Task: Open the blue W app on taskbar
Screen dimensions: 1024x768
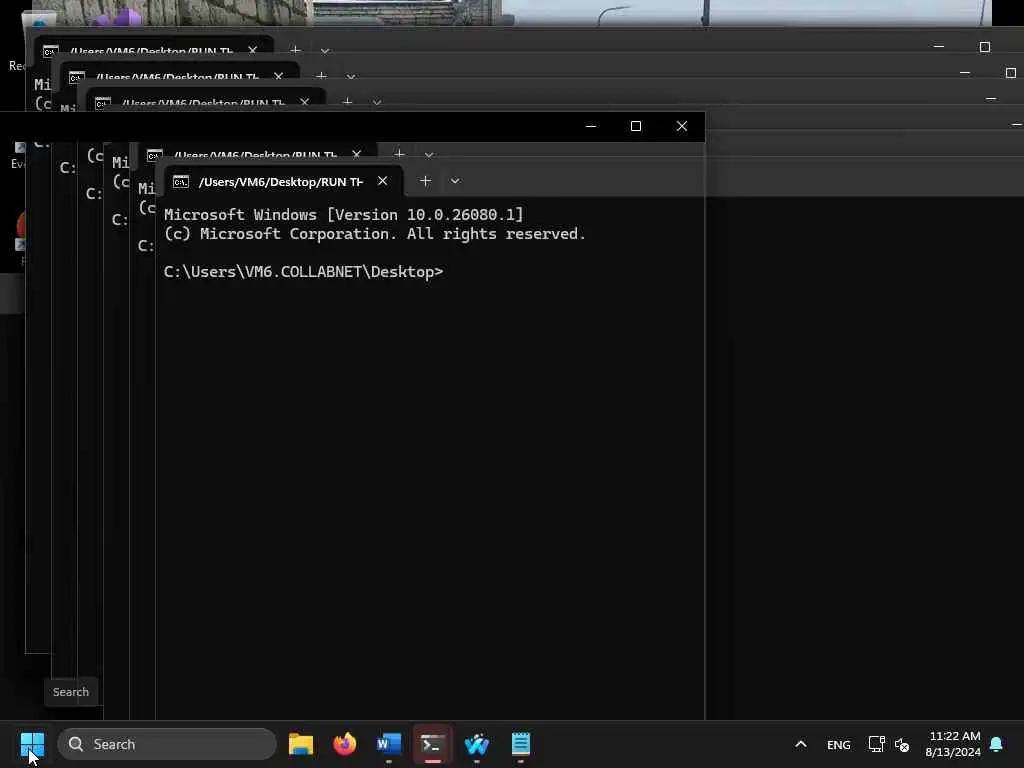Action: (x=477, y=744)
